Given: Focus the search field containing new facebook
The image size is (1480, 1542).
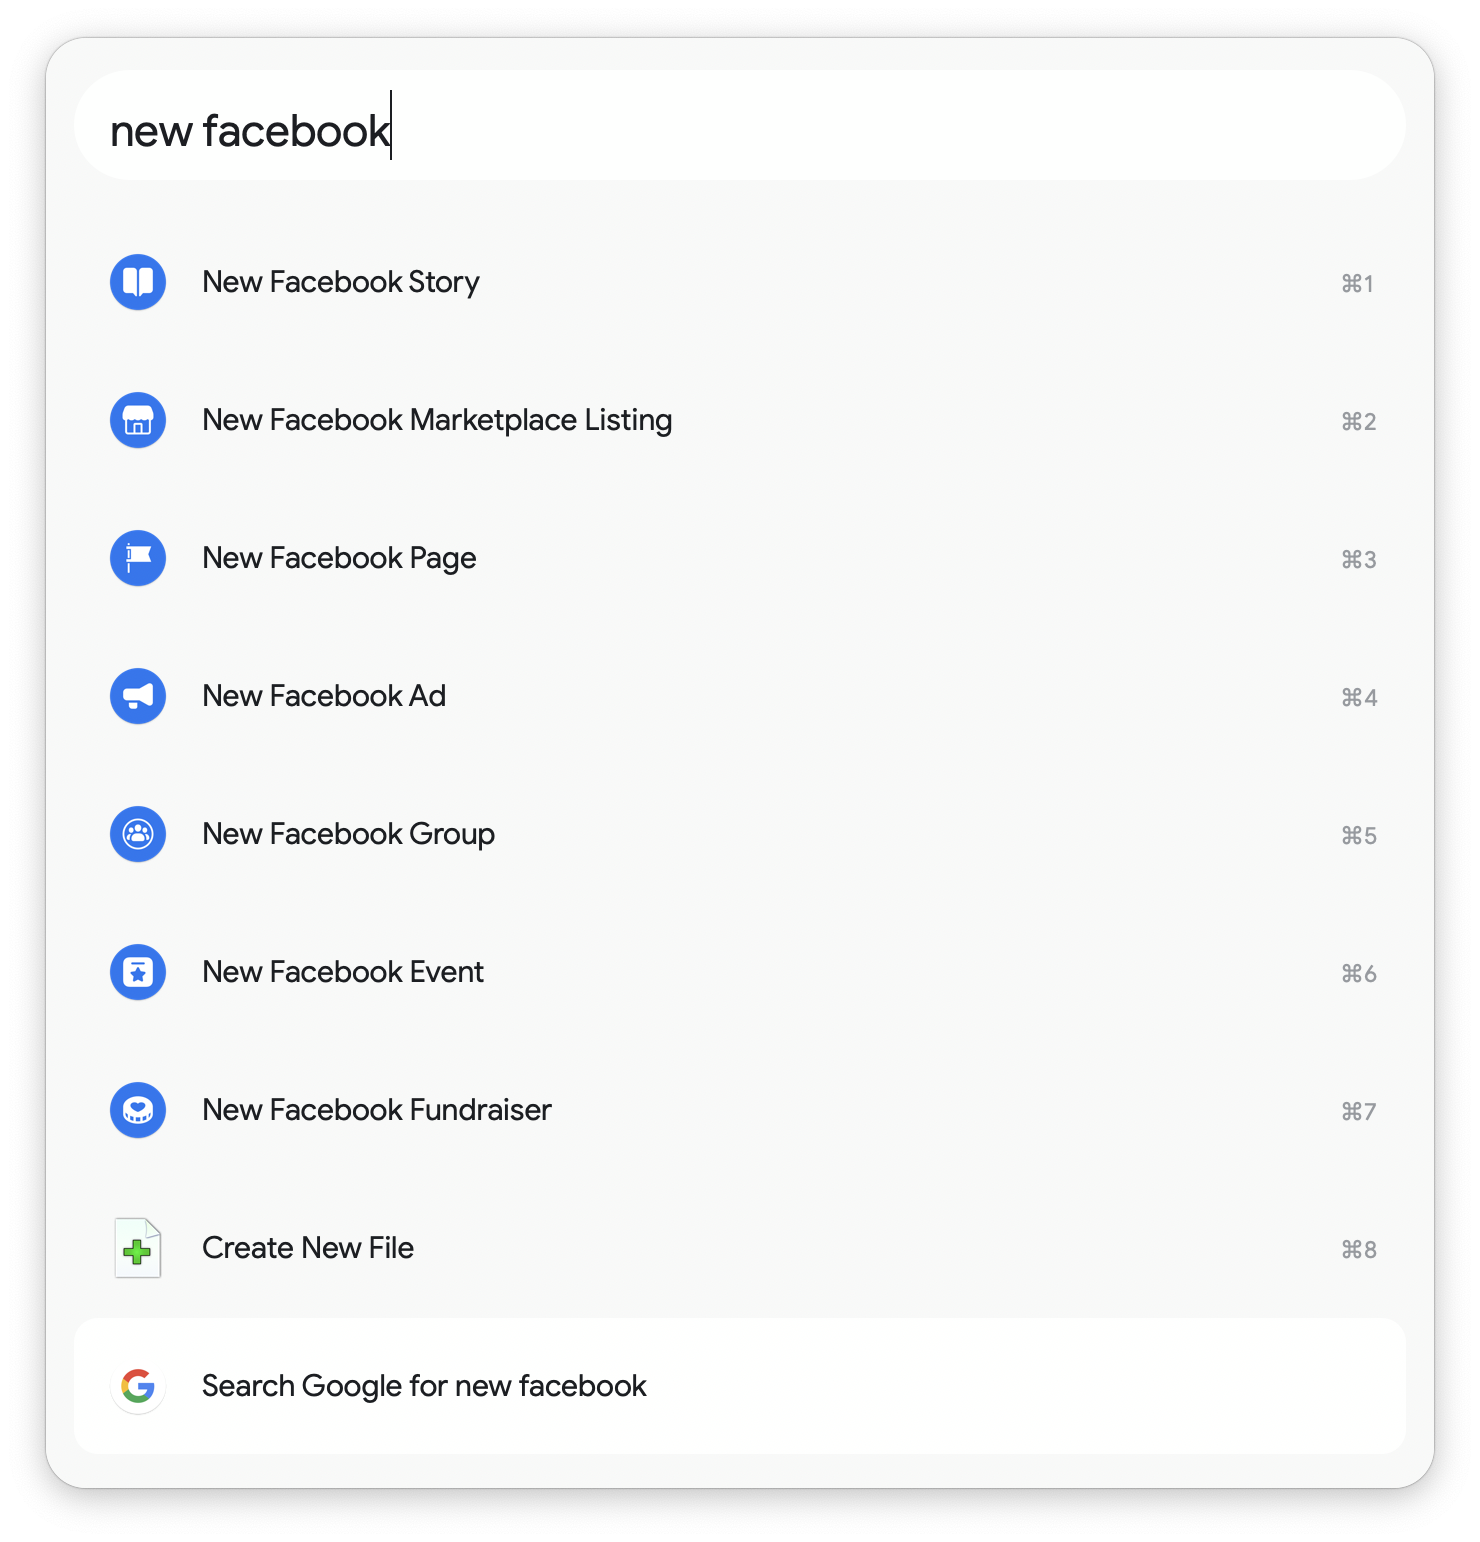Looking at the screenshot, I should coord(740,125).
